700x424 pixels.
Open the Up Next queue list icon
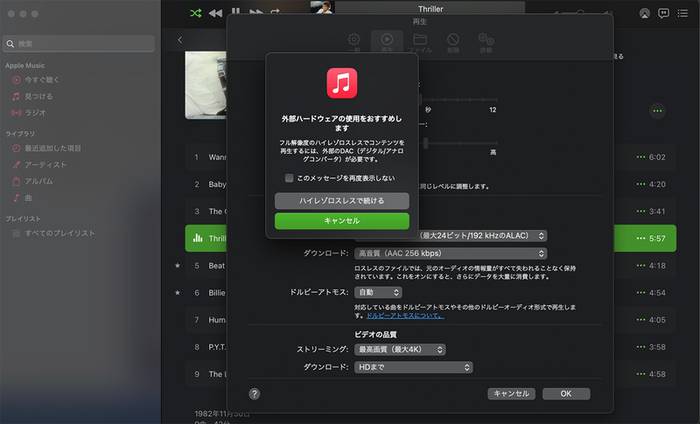click(682, 13)
